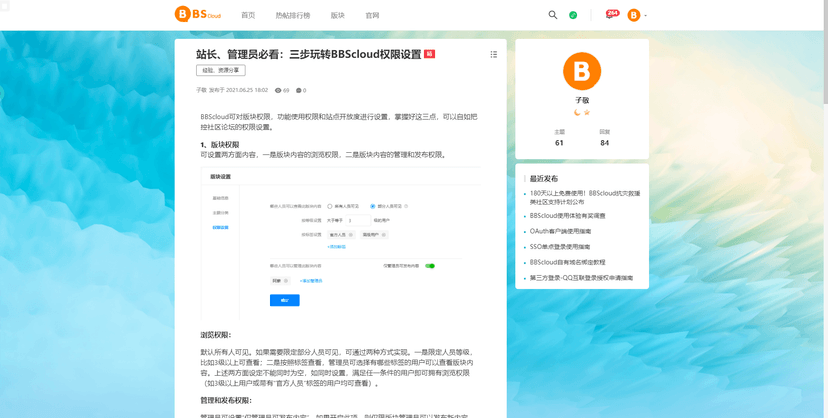Image resolution: width=828 pixels, height=418 pixels.
Task: Click author name 子敬 in post meta line
Action: [x=201, y=90]
